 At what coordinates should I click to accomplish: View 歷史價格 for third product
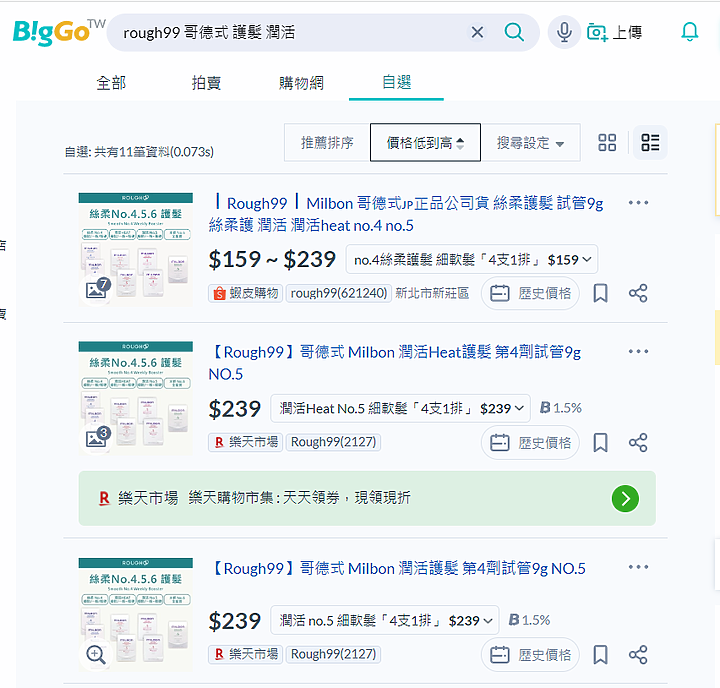pyautogui.click(x=530, y=654)
